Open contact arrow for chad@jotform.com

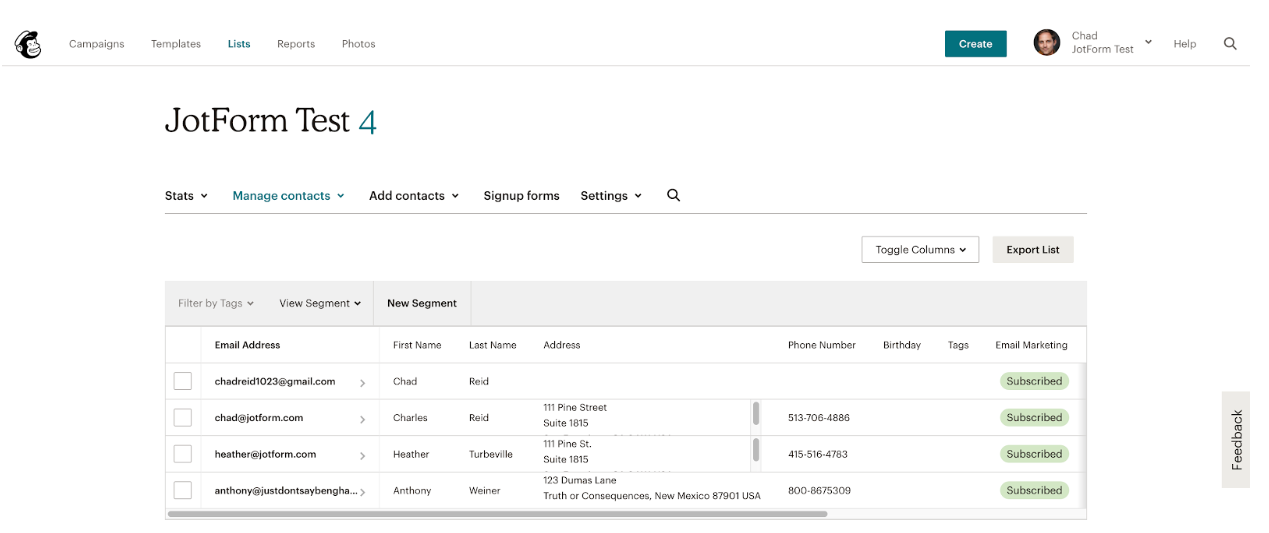pos(362,419)
